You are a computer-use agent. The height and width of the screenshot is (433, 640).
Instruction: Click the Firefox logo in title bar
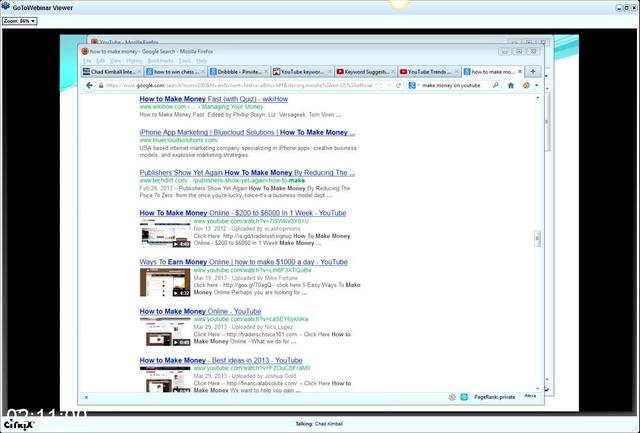tap(84, 51)
